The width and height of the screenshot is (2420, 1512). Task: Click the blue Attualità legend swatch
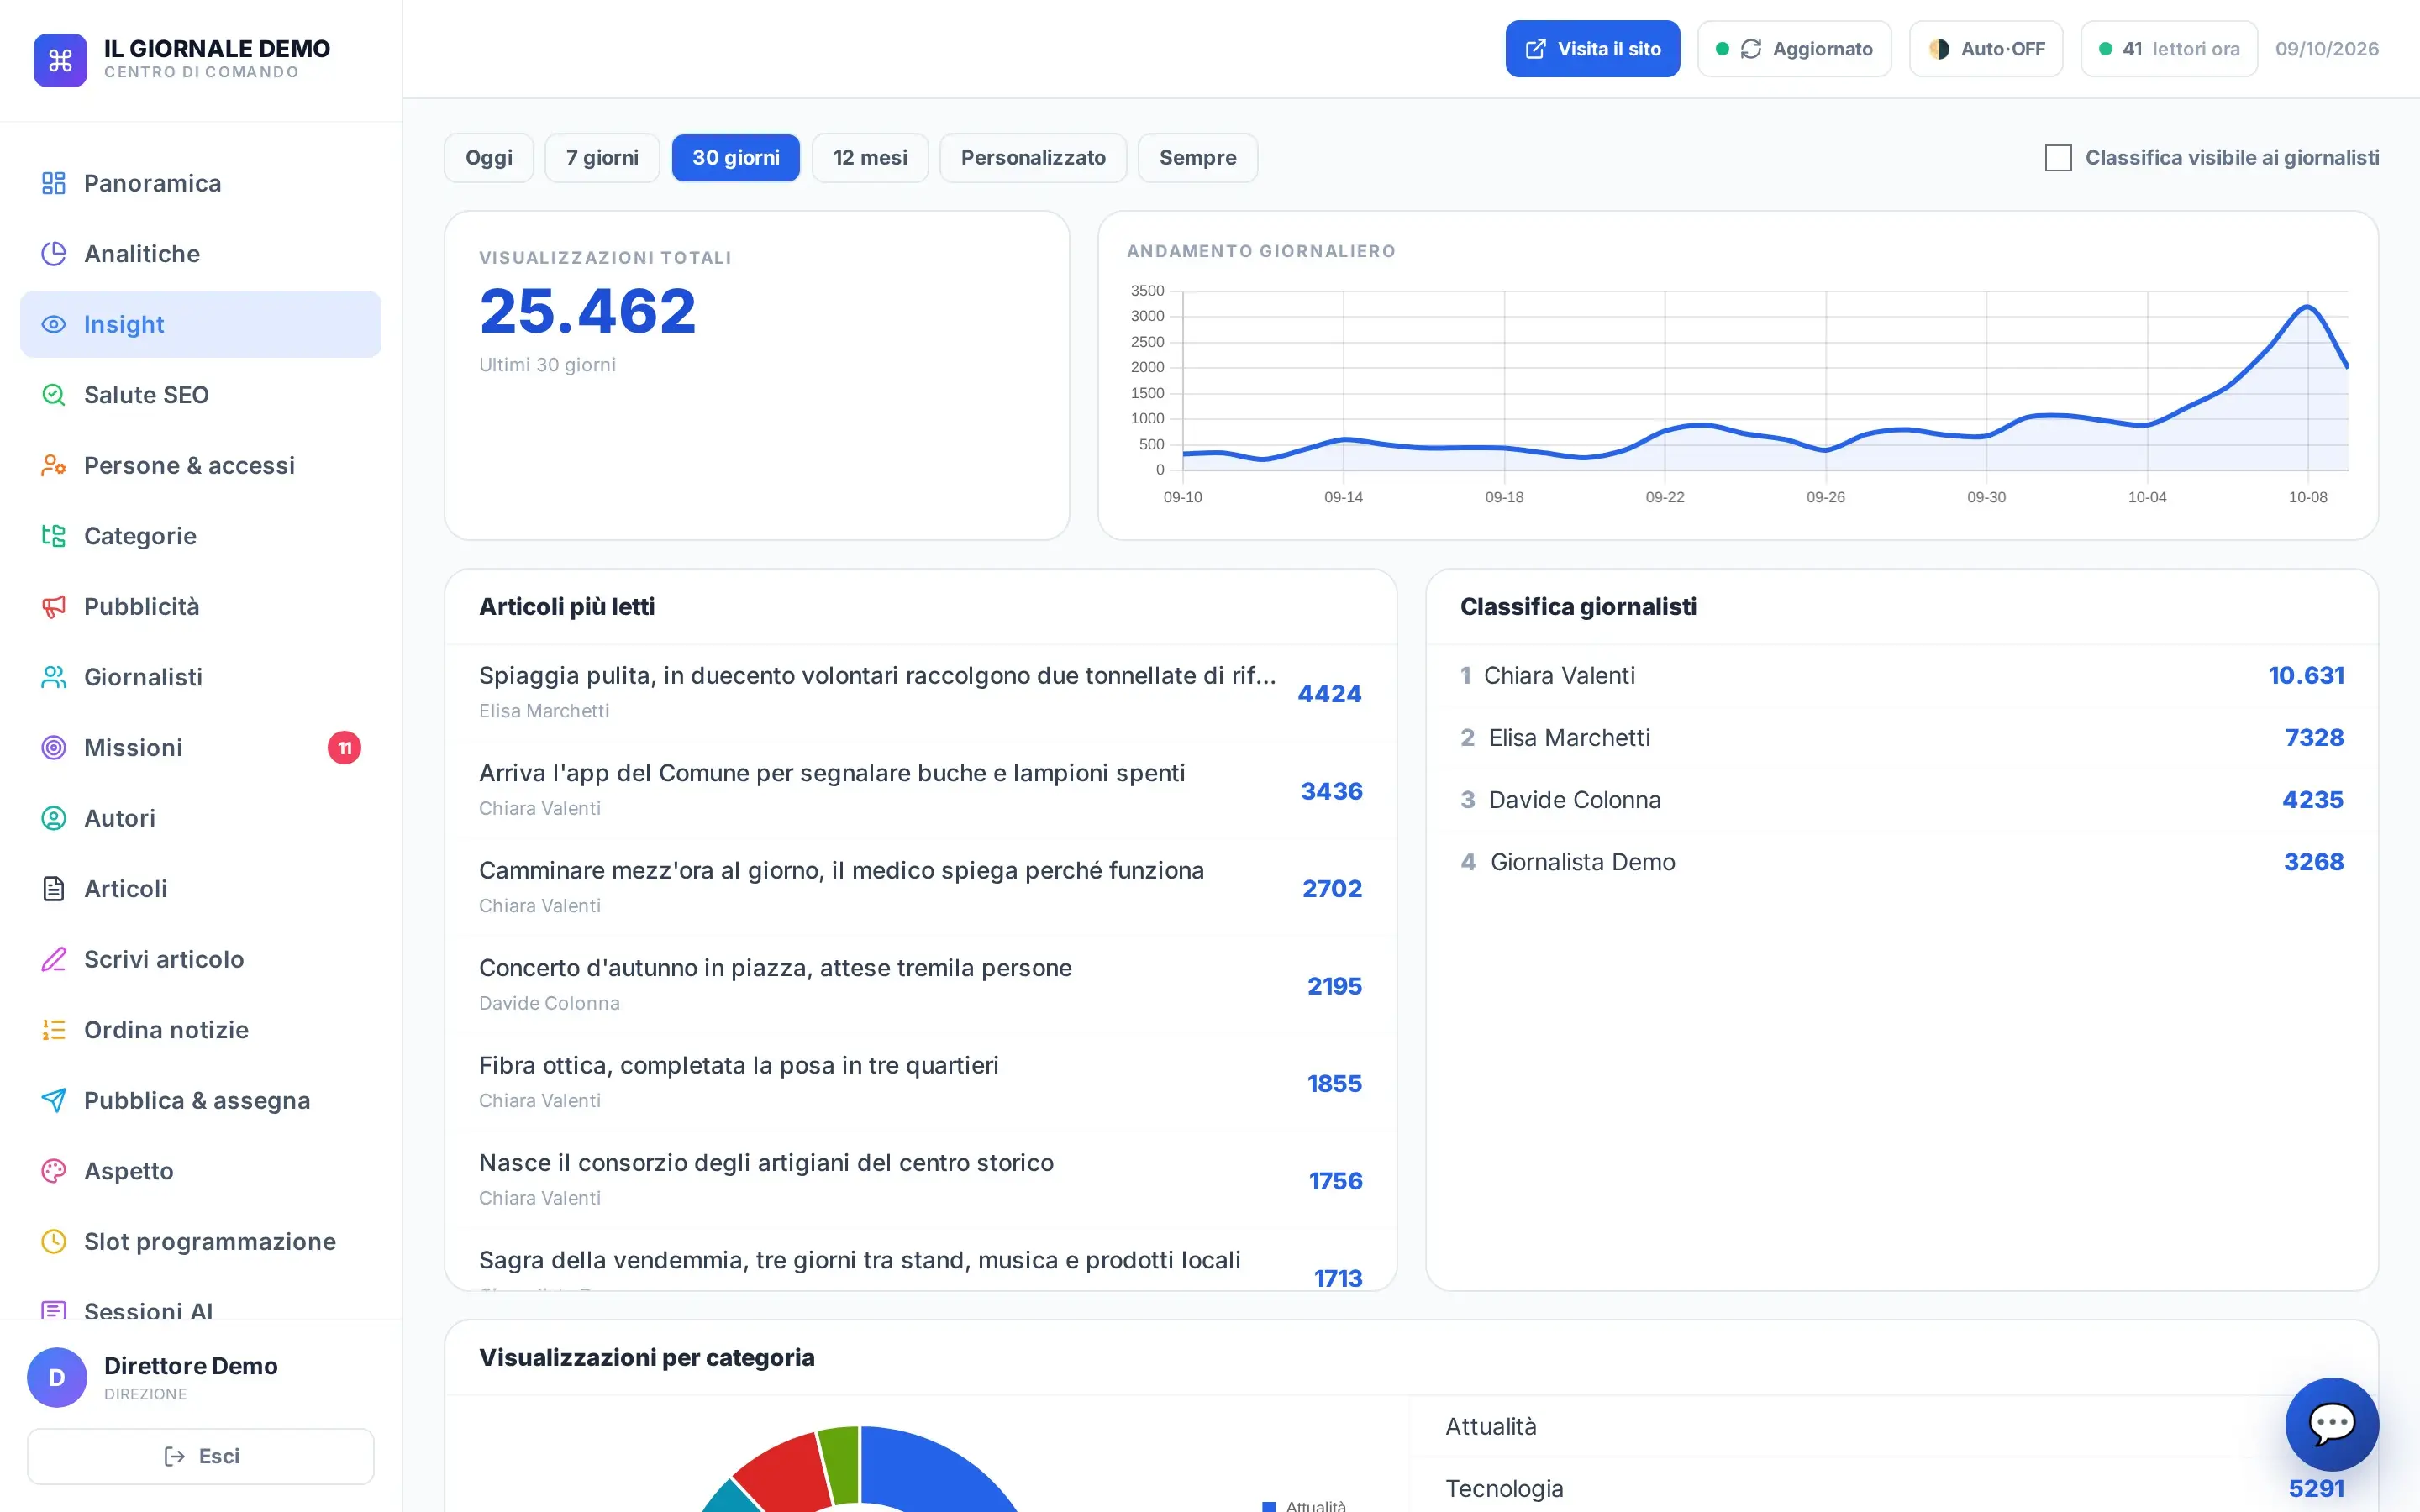tap(1269, 1505)
